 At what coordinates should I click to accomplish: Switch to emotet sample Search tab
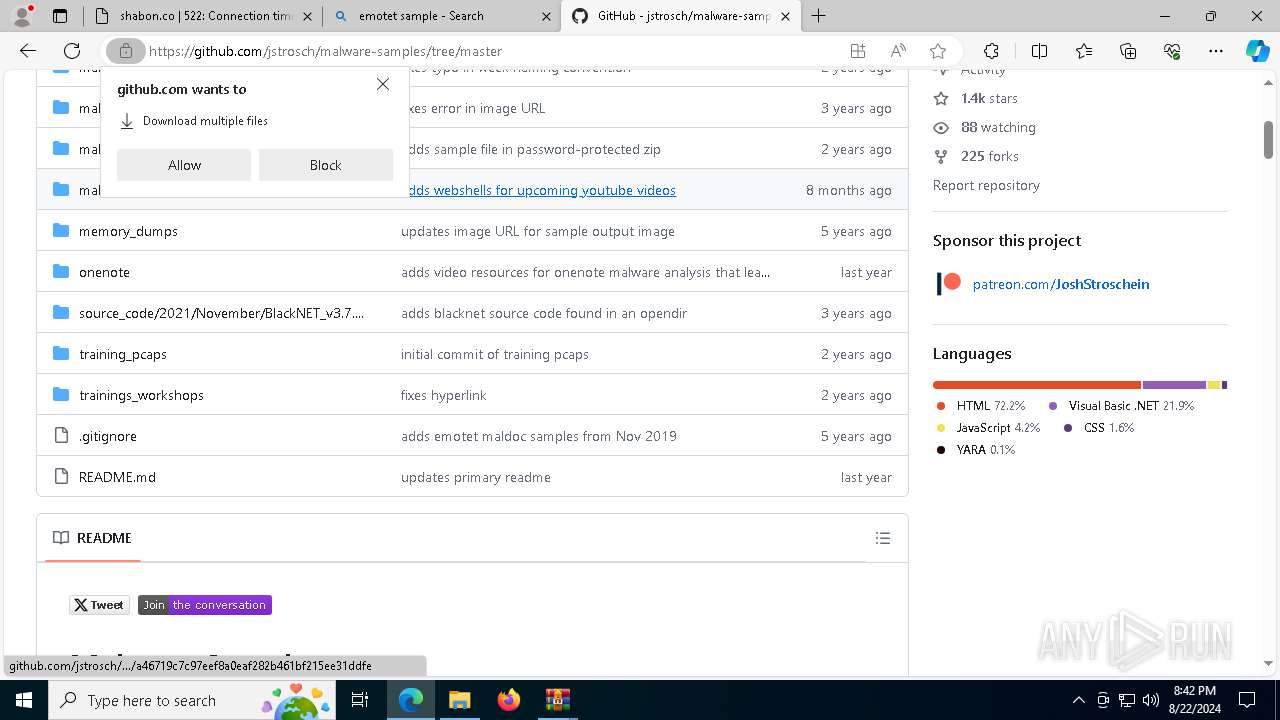click(x=441, y=16)
